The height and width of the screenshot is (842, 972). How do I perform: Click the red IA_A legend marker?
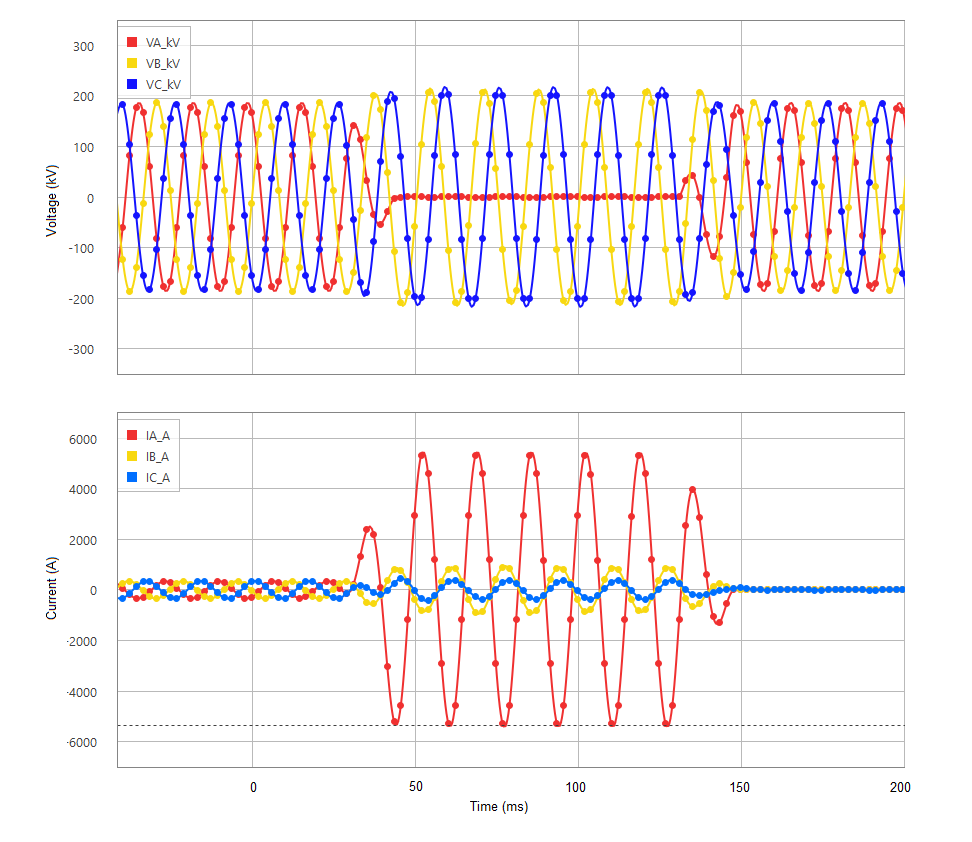tap(131, 434)
